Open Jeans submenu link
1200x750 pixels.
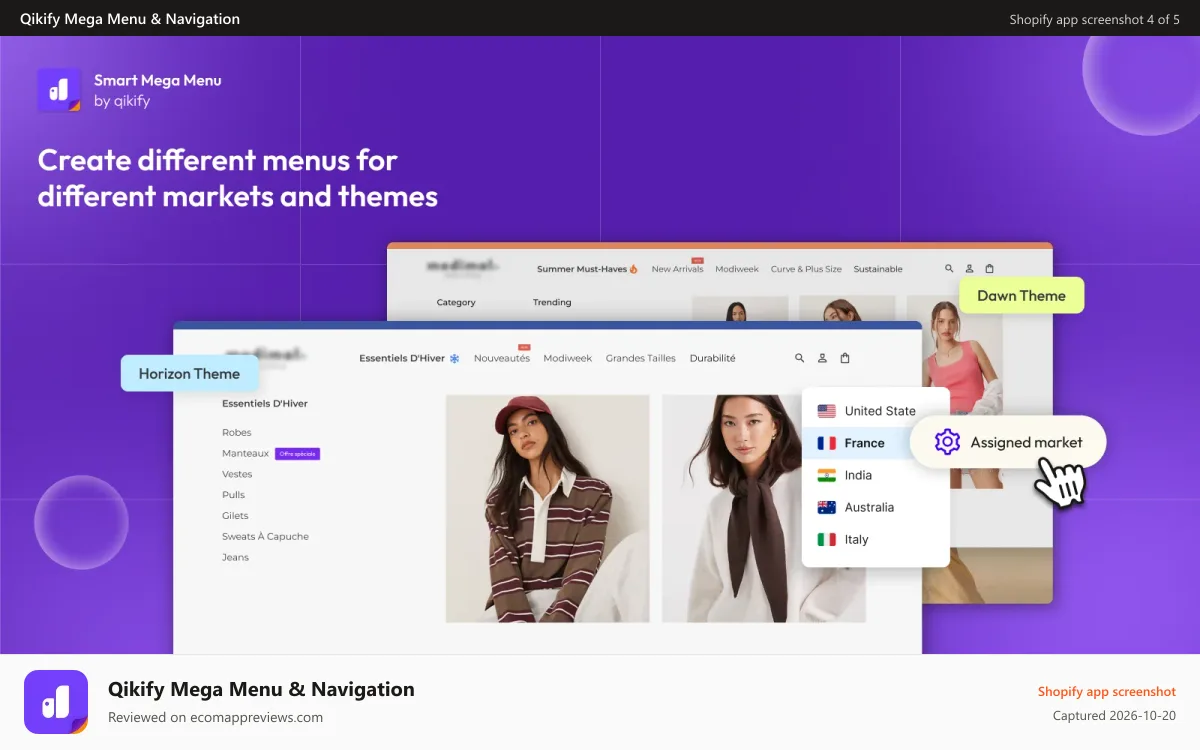click(x=235, y=557)
